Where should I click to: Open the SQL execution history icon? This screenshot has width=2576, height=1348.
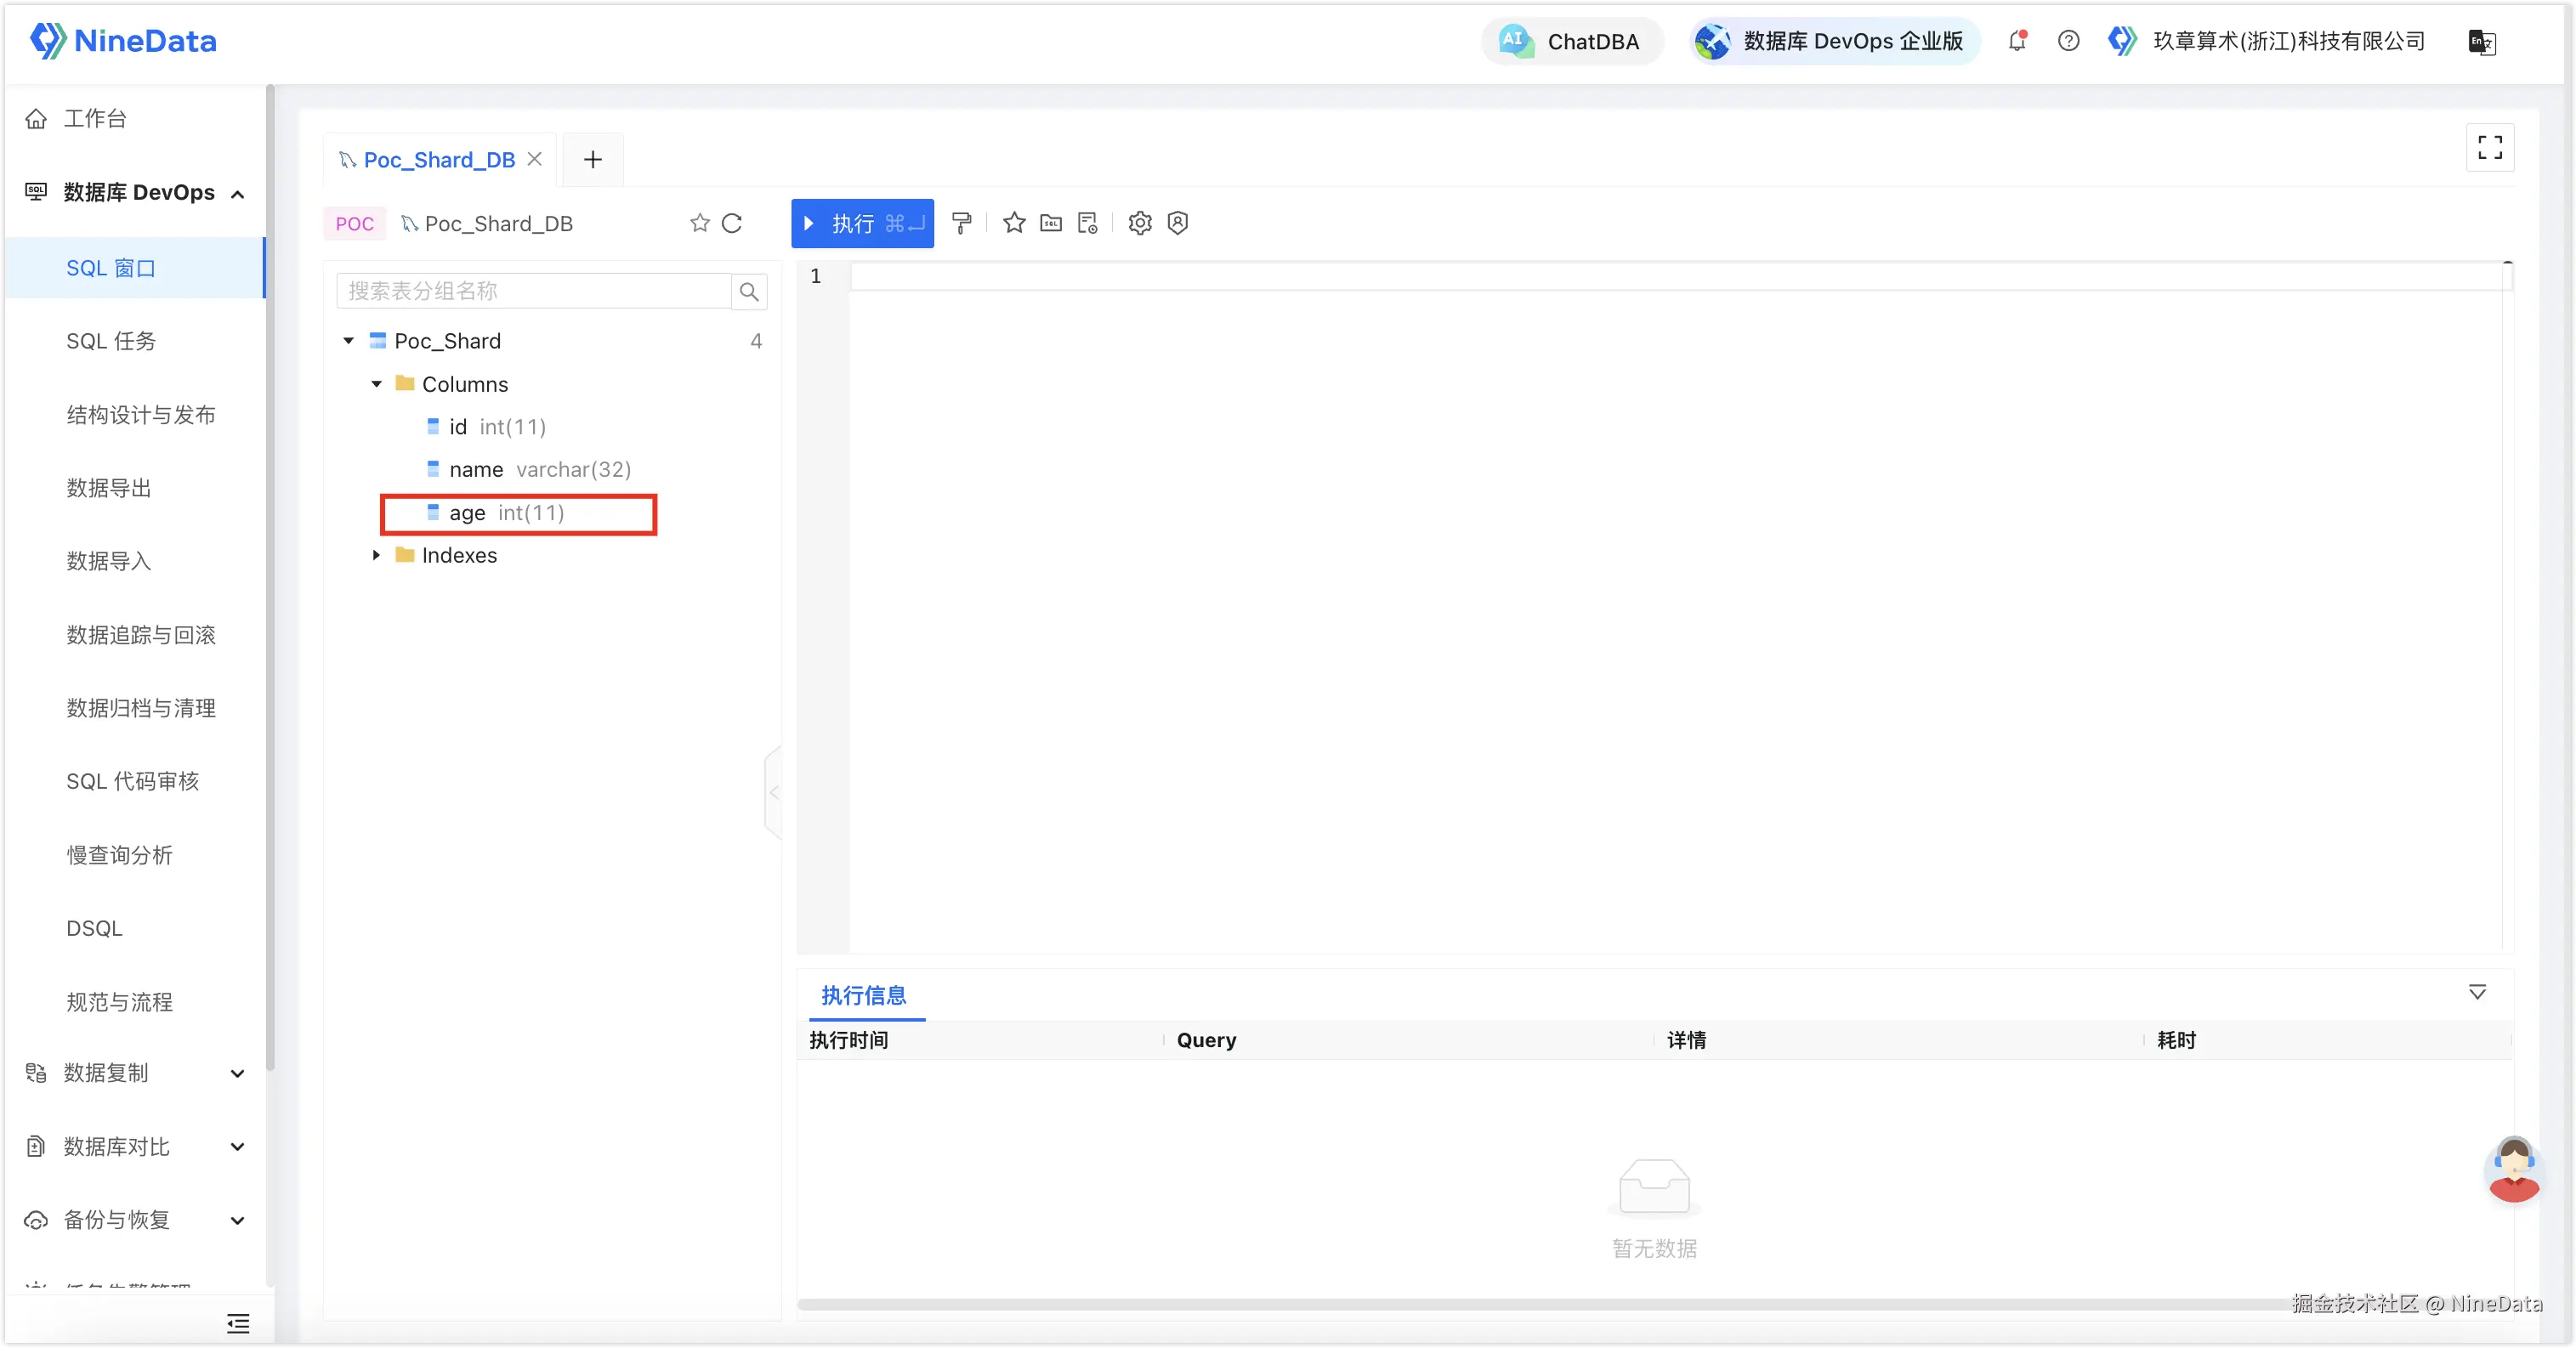click(x=1088, y=223)
